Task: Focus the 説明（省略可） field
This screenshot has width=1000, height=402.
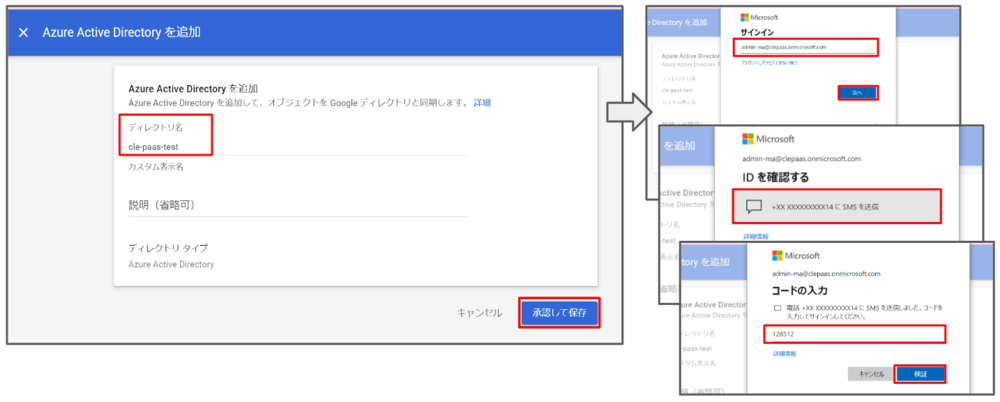Action: pyautogui.click(x=298, y=205)
